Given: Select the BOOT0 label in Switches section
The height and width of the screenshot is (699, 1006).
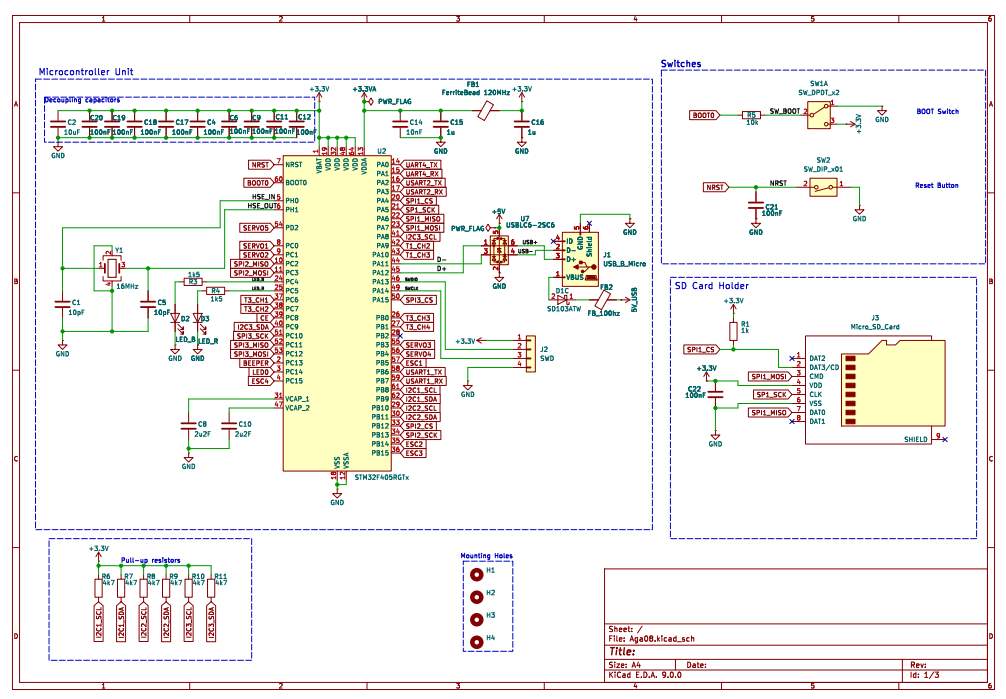Looking at the screenshot, I should pos(706,116).
